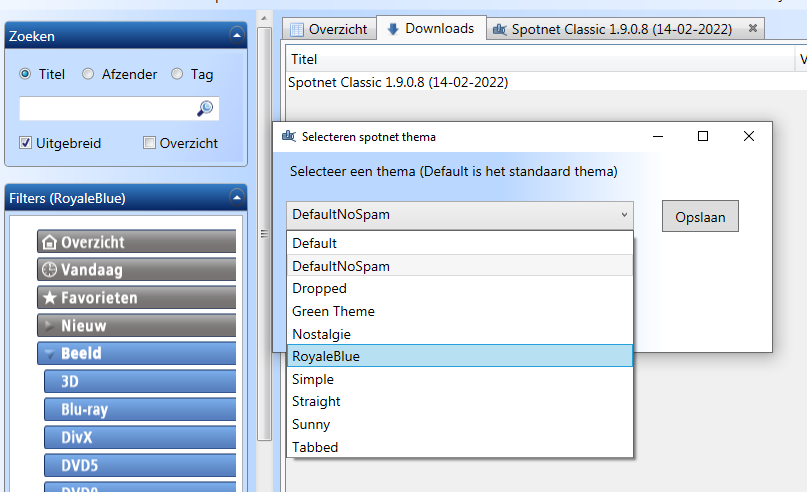Collapse the Beeld filter category
This screenshot has height=492, width=807.
click(49, 354)
